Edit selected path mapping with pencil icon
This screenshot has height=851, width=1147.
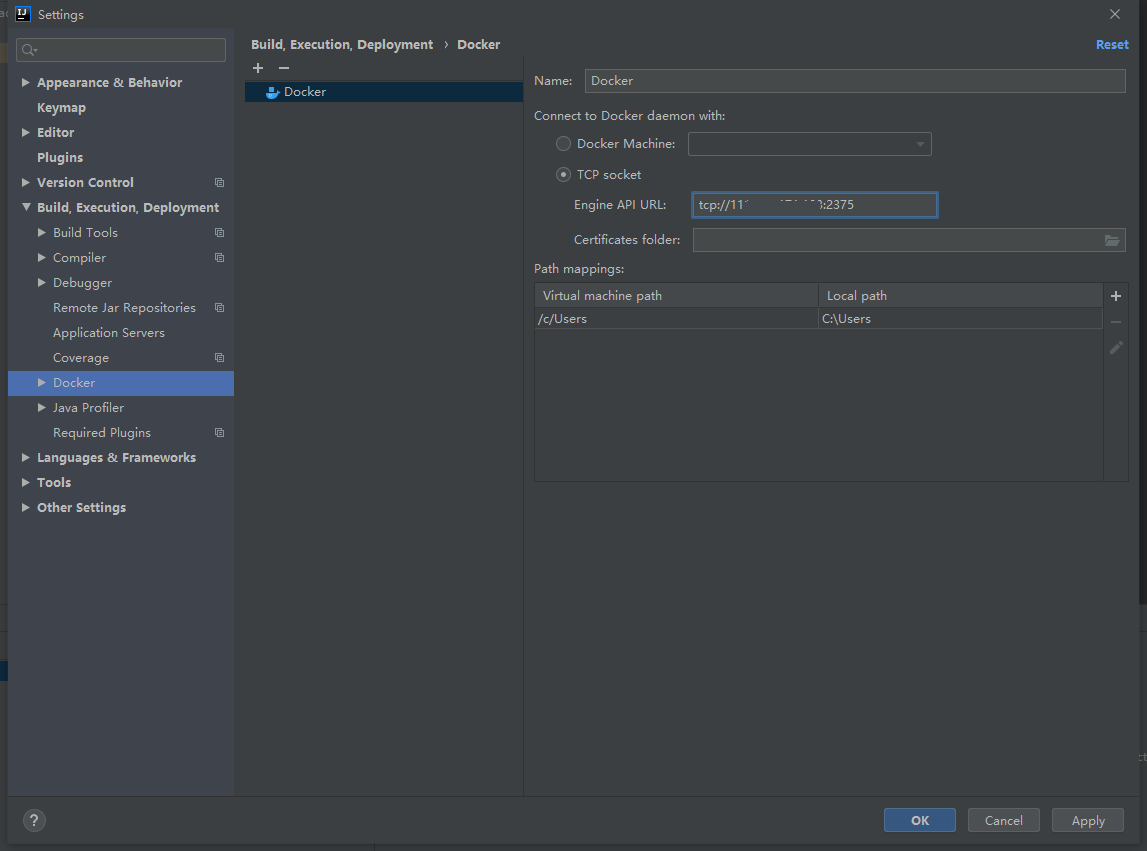click(1115, 347)
